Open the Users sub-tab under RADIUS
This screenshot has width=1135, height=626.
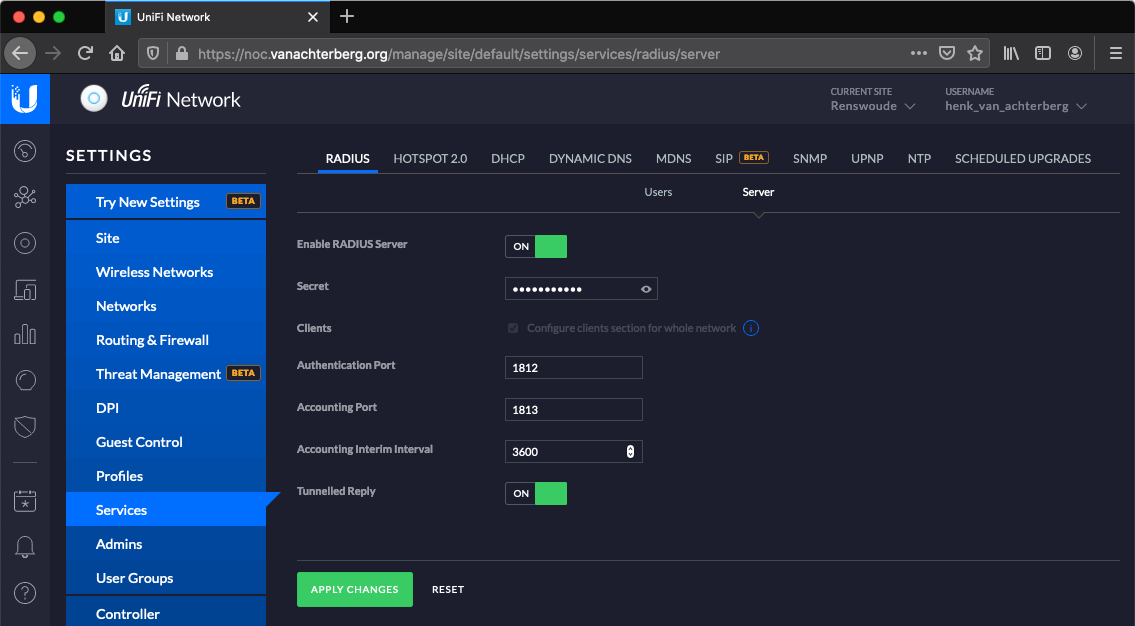[658, 192]
